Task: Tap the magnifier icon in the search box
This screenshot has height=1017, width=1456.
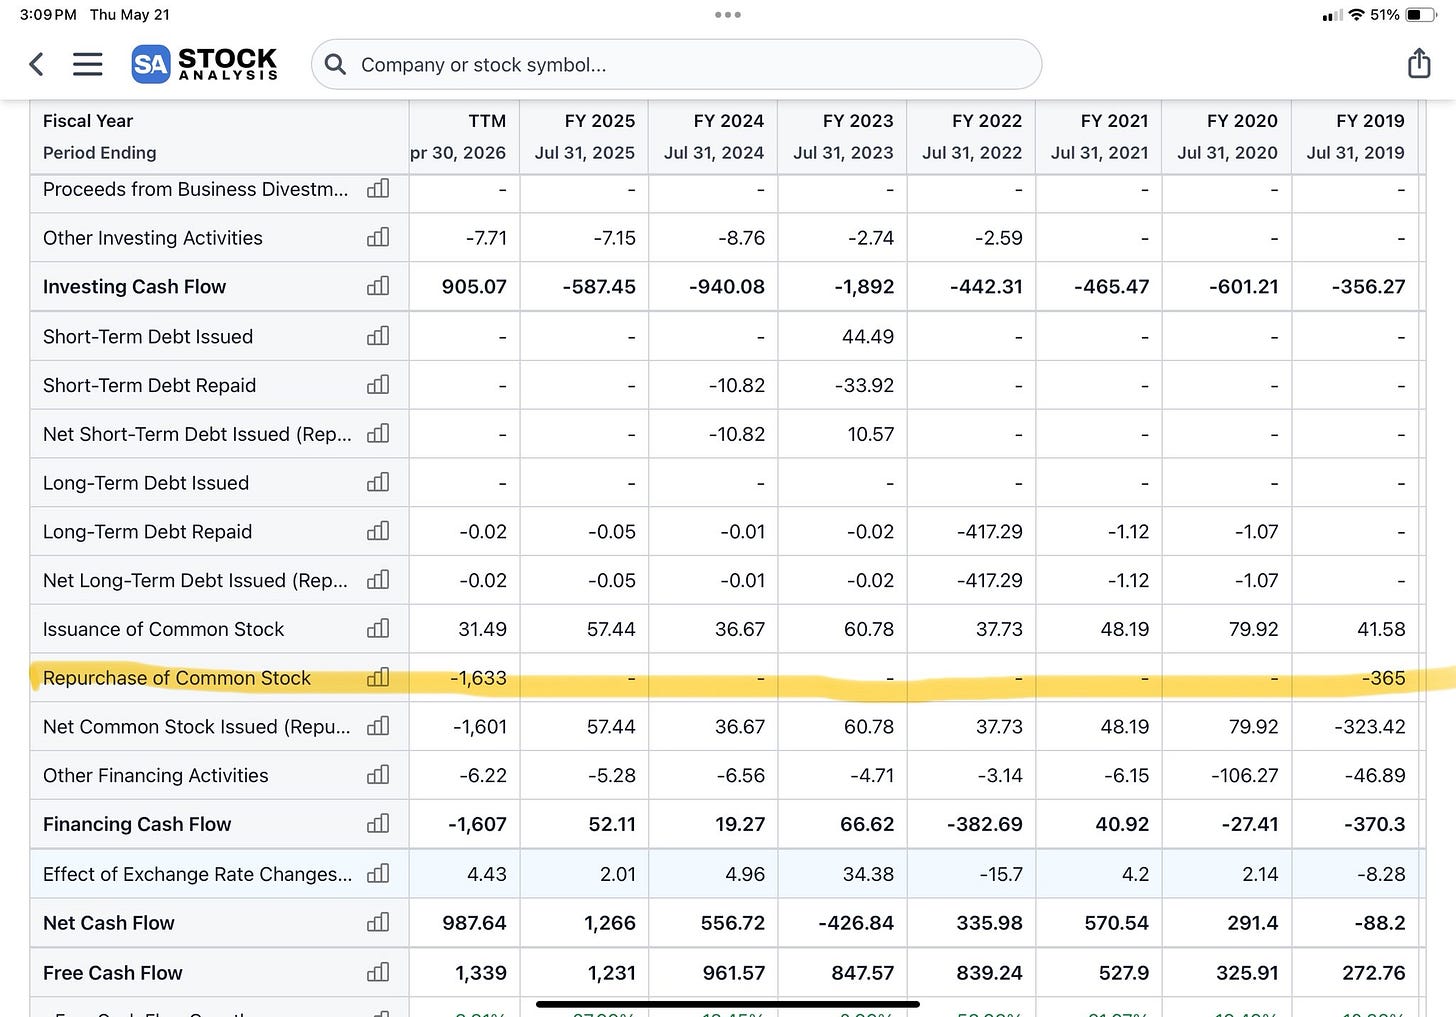Action: 336,65
